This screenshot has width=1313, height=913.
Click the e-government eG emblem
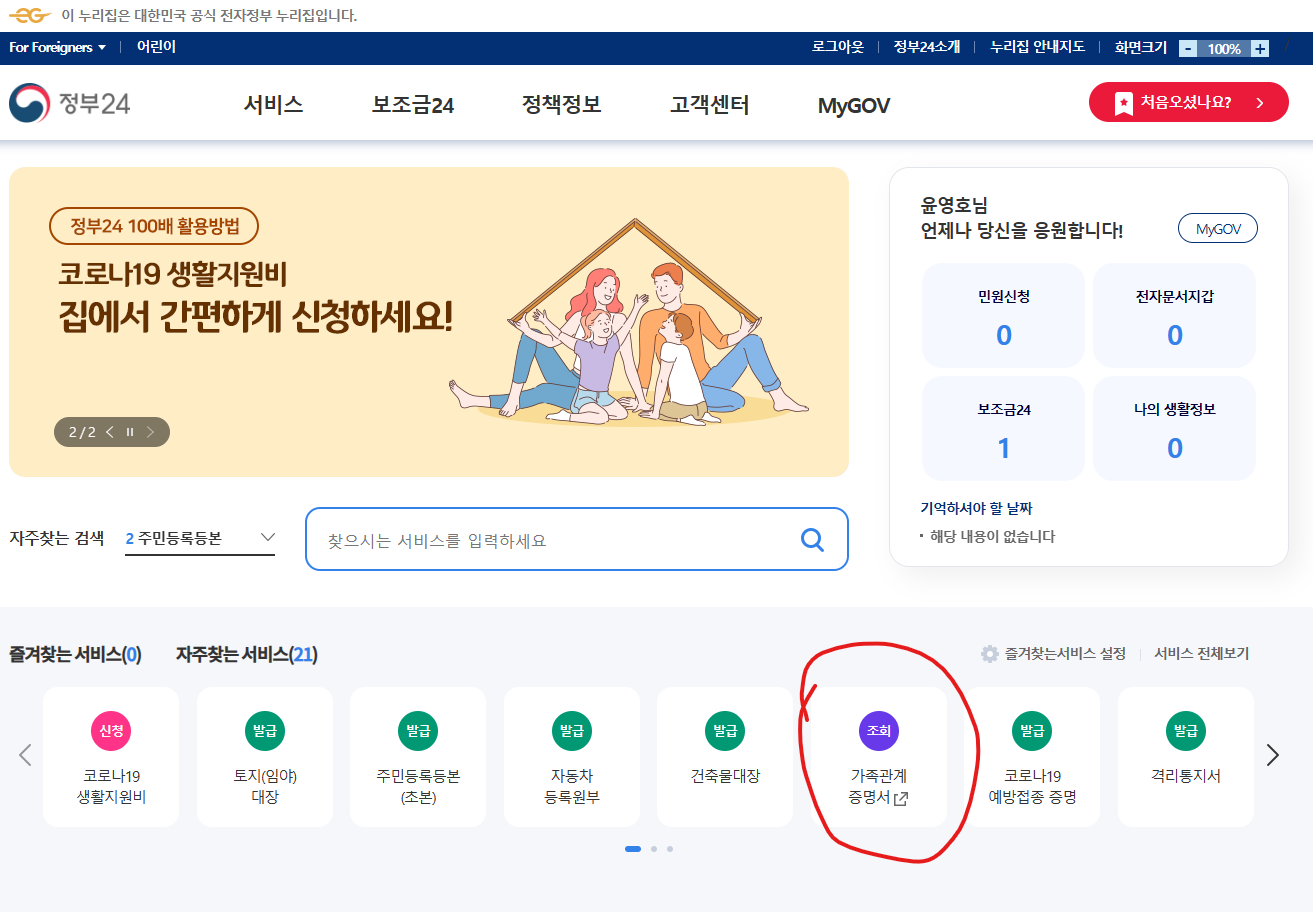30,16
